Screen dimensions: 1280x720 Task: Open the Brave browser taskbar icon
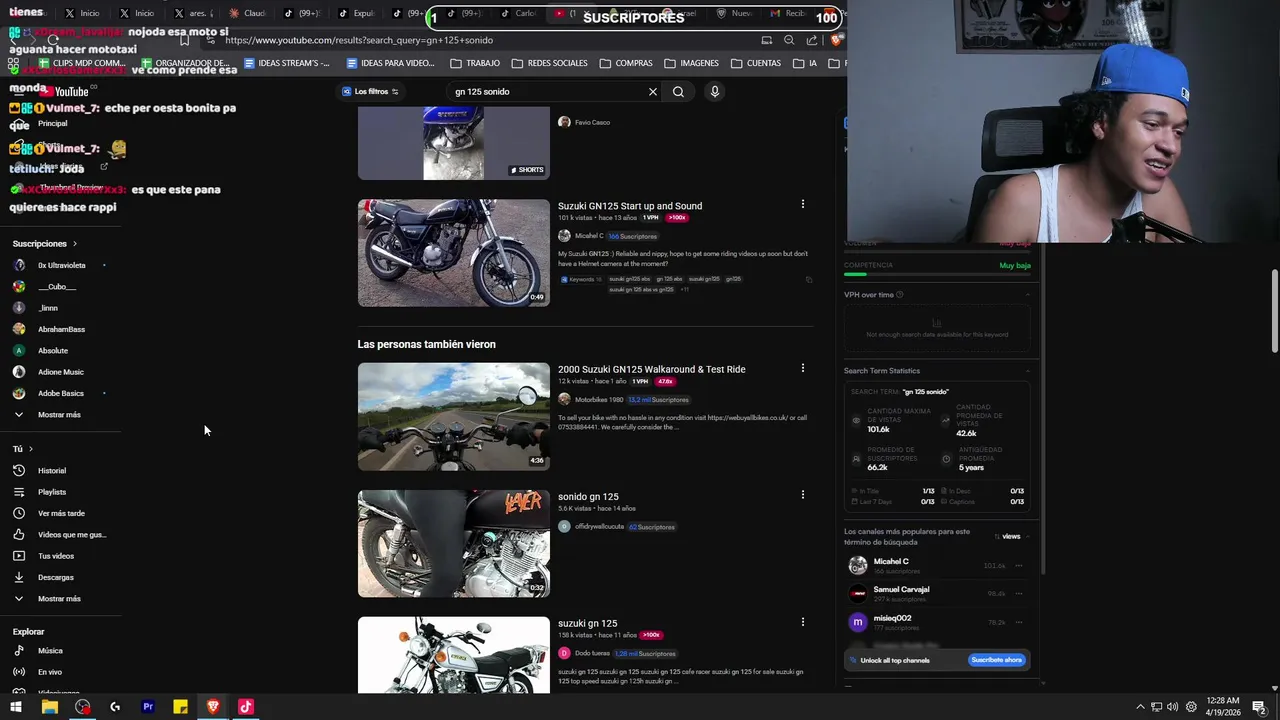click(213, 707)
